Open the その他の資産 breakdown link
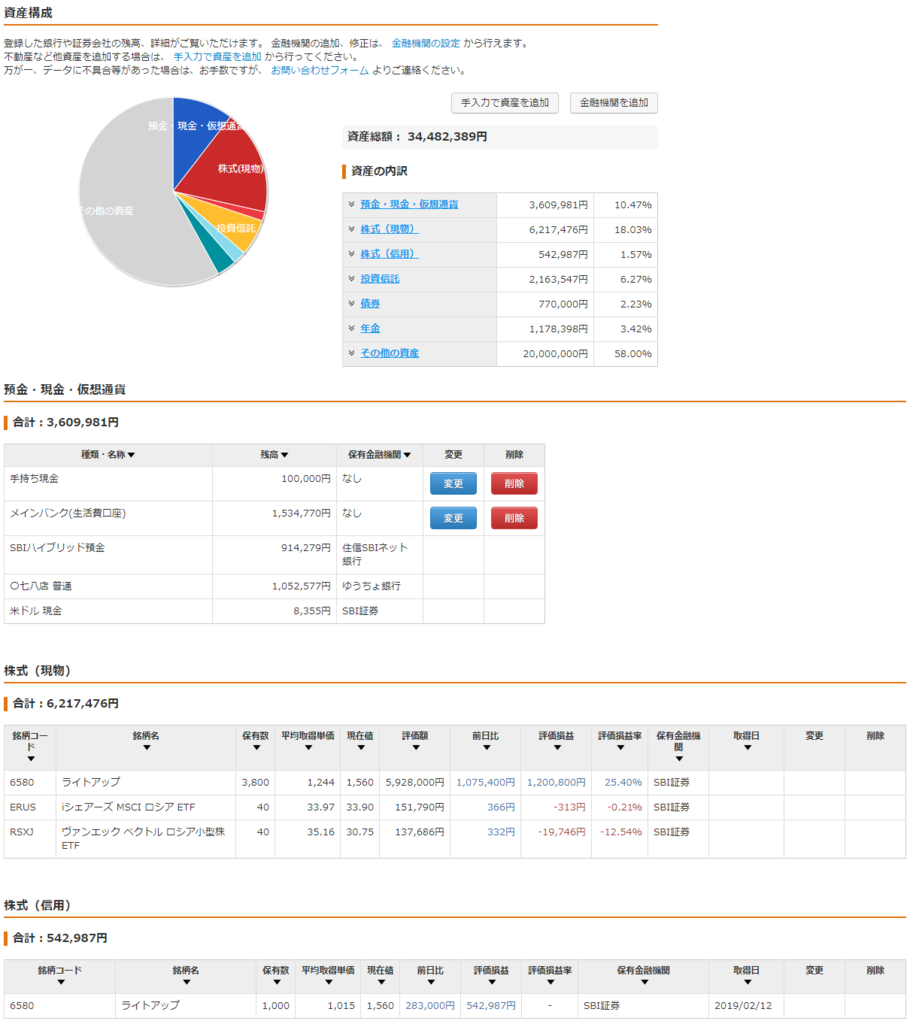Viewport: 913px width, 1024px height. (x=390, y=353)
